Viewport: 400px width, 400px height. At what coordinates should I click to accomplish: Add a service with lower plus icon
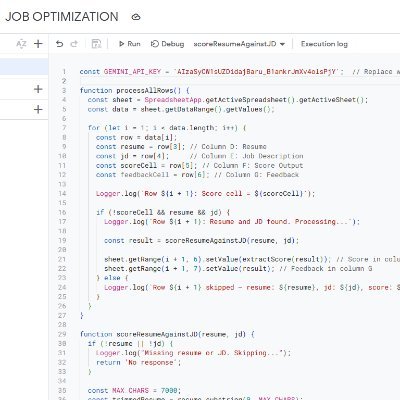point(38,109)
